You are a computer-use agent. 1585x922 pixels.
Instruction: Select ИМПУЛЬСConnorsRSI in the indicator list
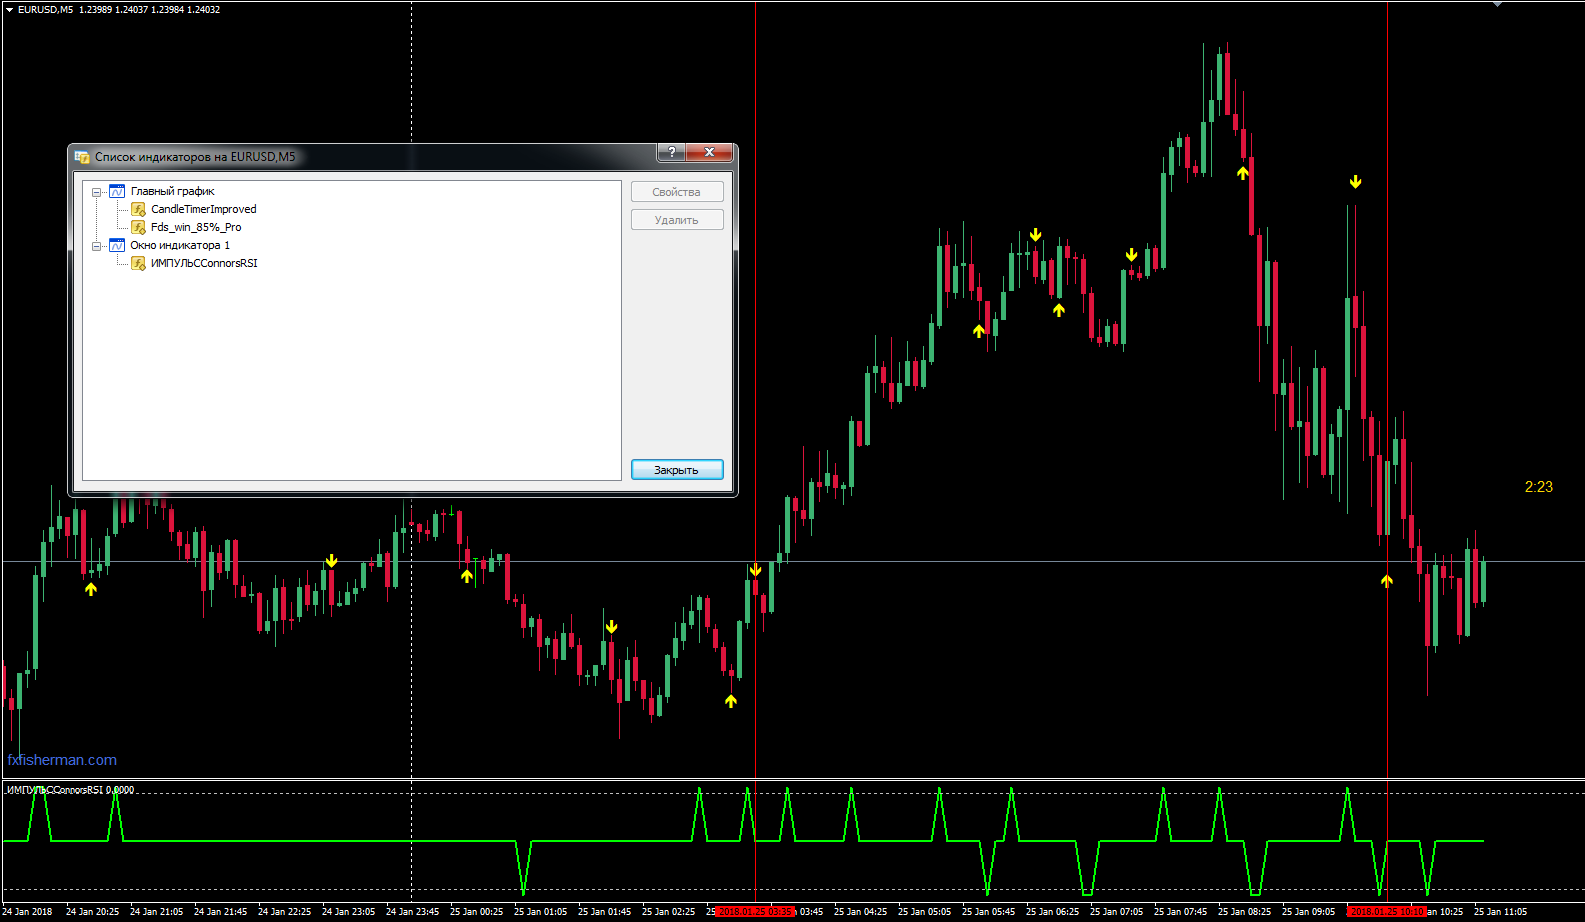[x=204, y=263]
